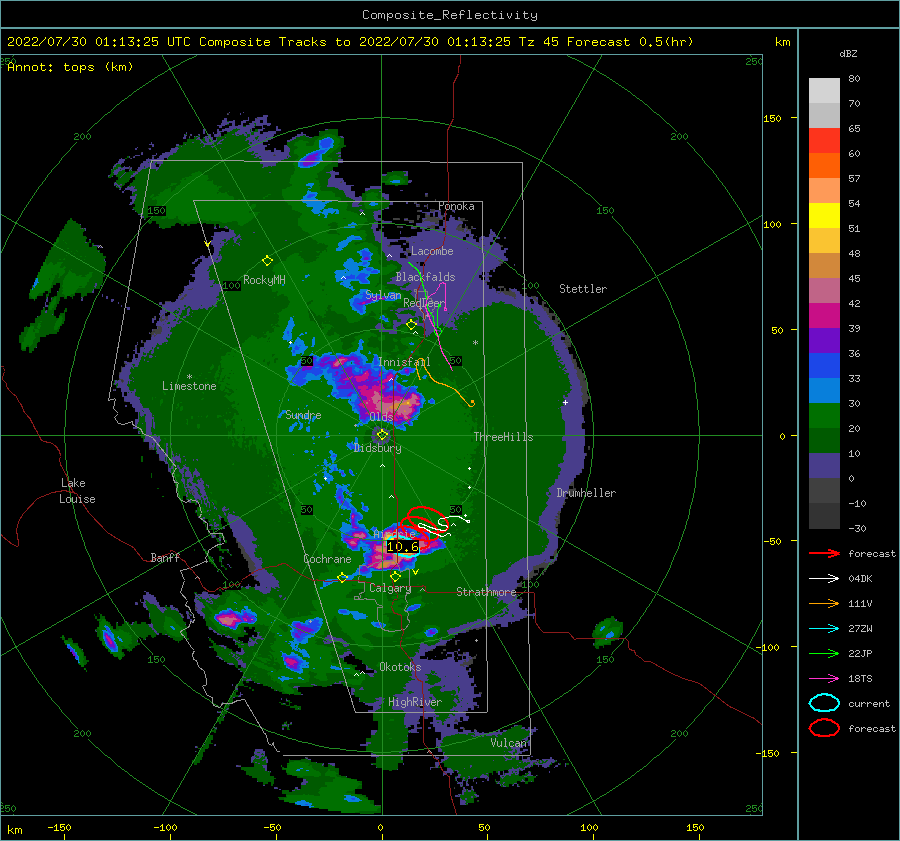Click the Lacombe city label

pyautogui.click(x=432, y=251)
